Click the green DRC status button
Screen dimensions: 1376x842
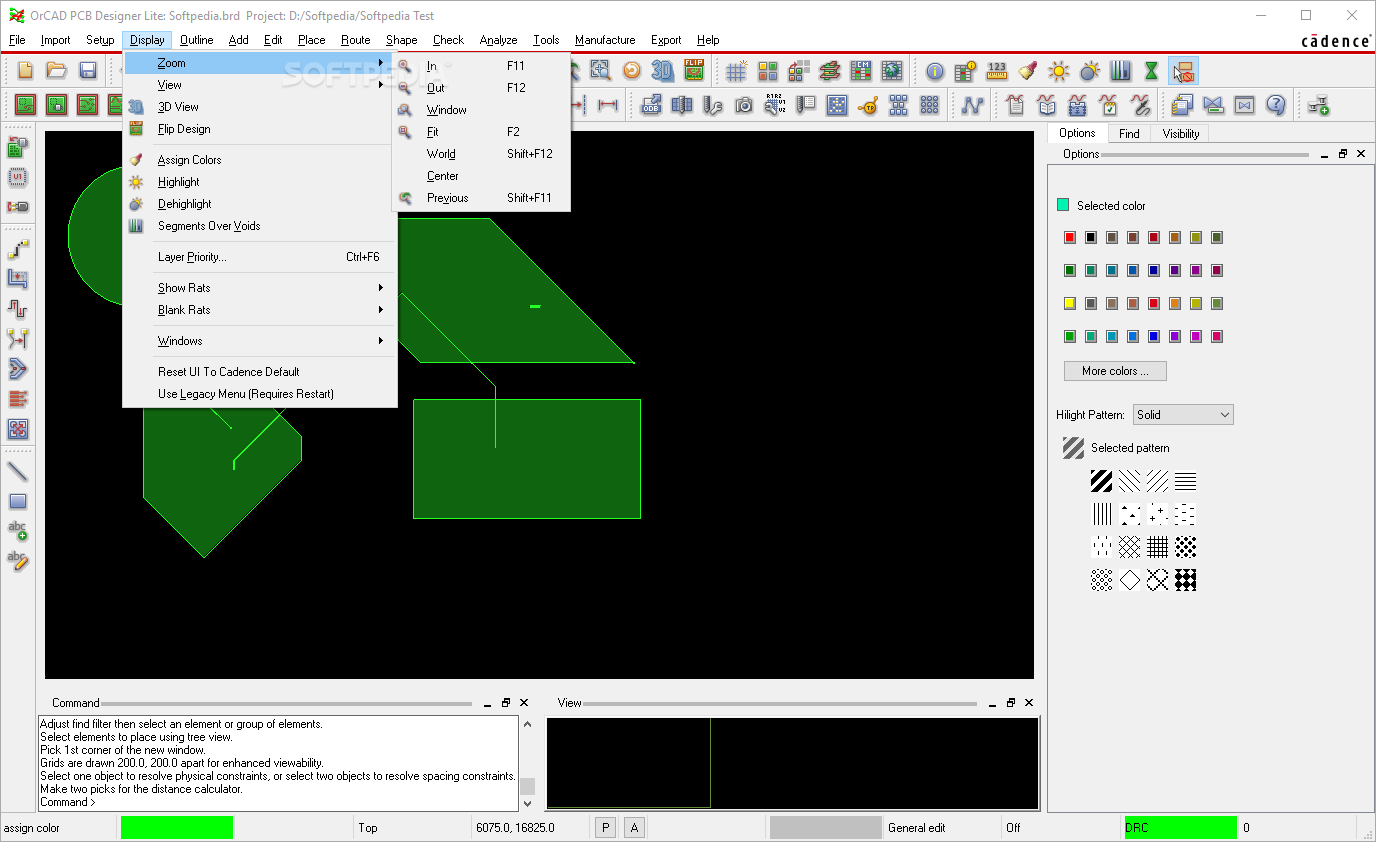[1180, 827]
